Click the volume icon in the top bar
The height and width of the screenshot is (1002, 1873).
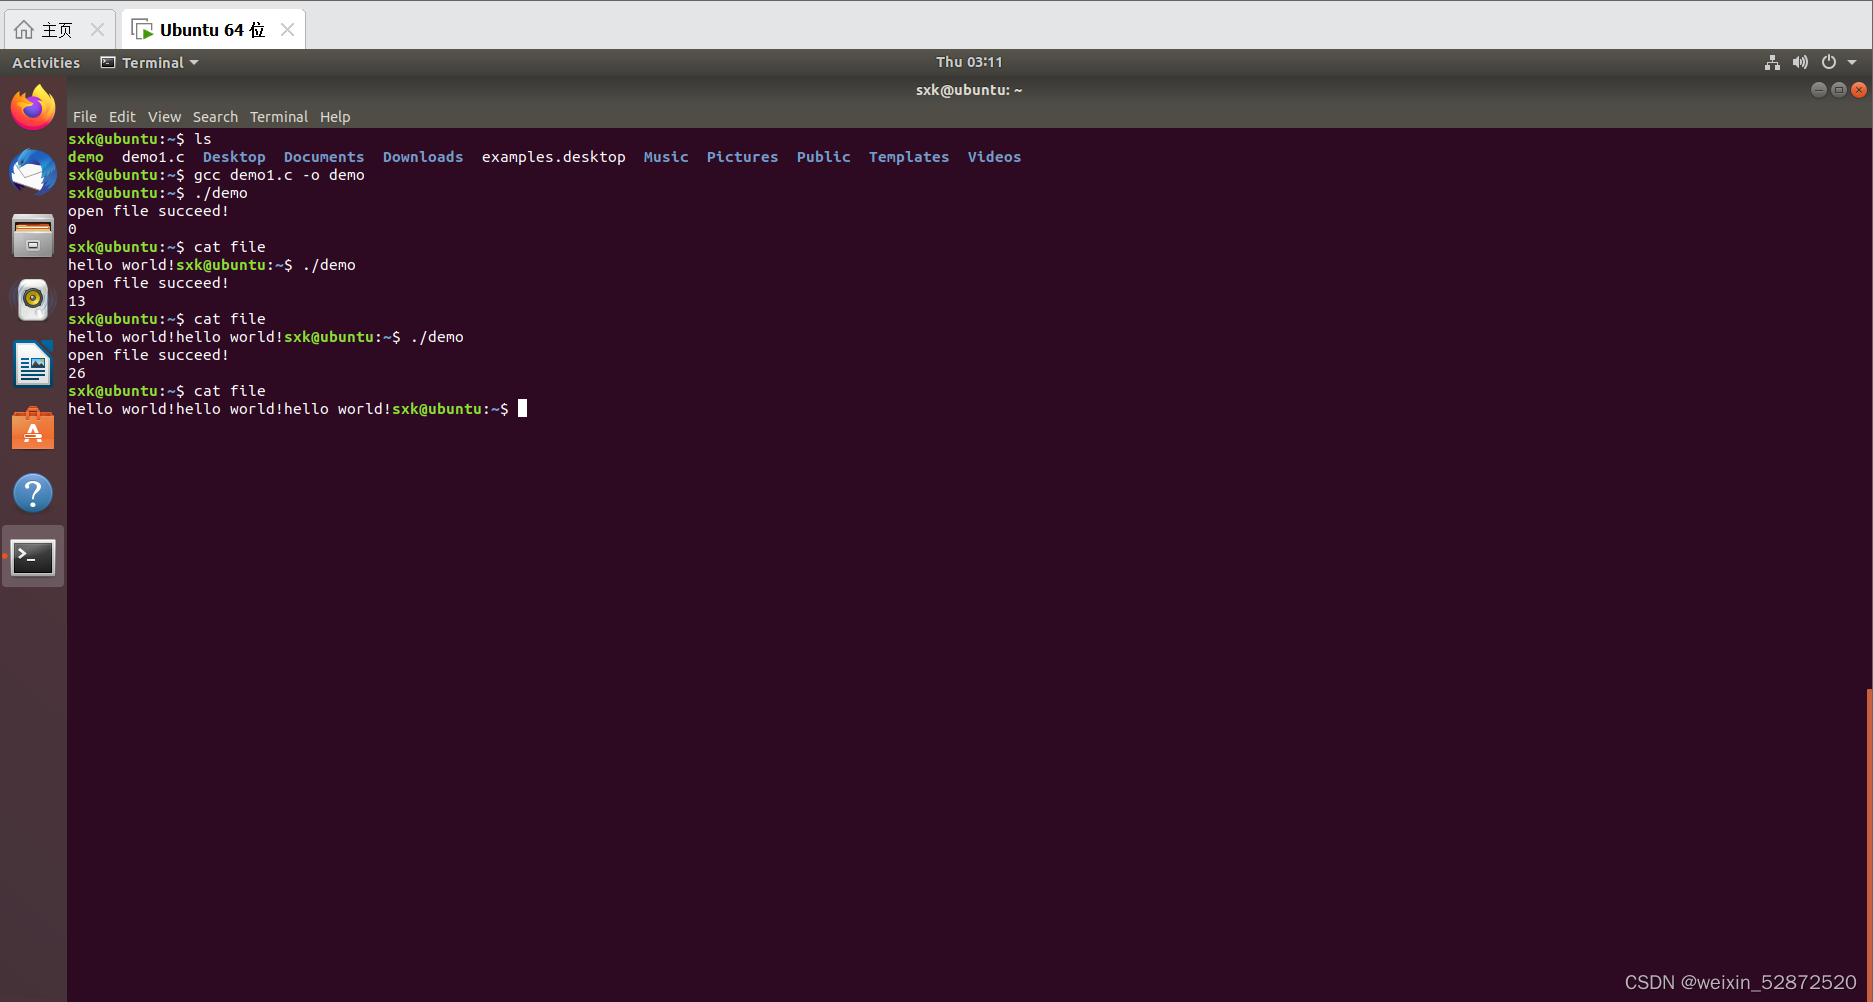tap(1800, 61)
